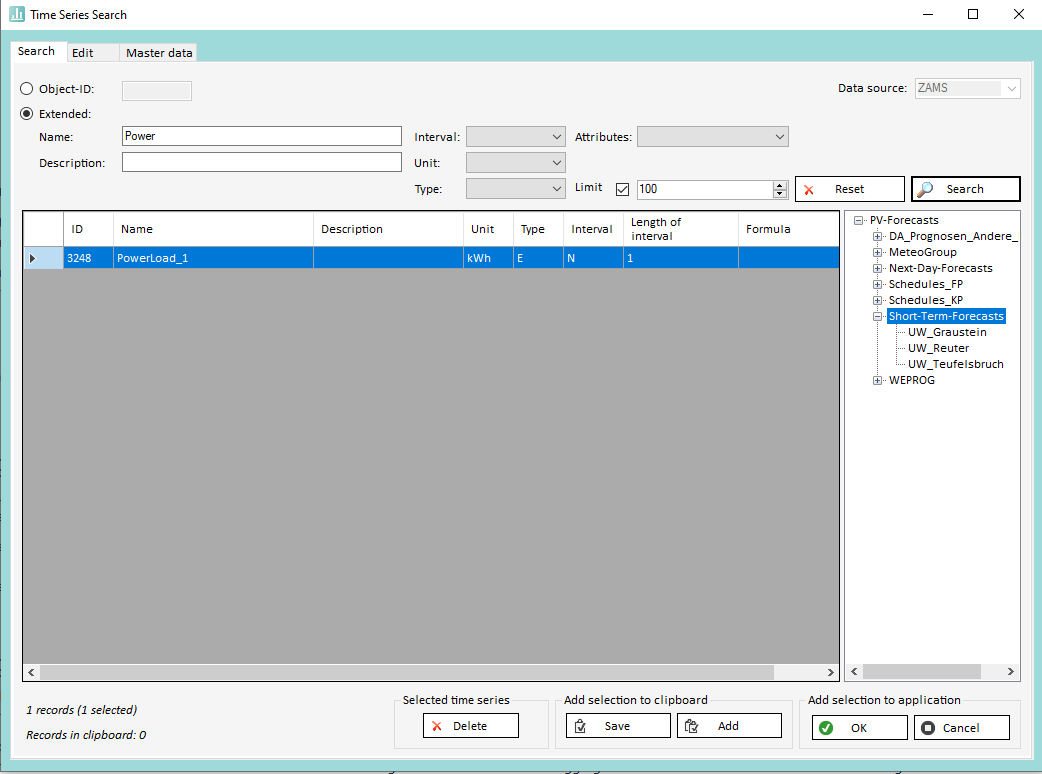Click the Cancel stop icon
Image resolution: width=1042 pixels, height=774 pixels.
928,728
